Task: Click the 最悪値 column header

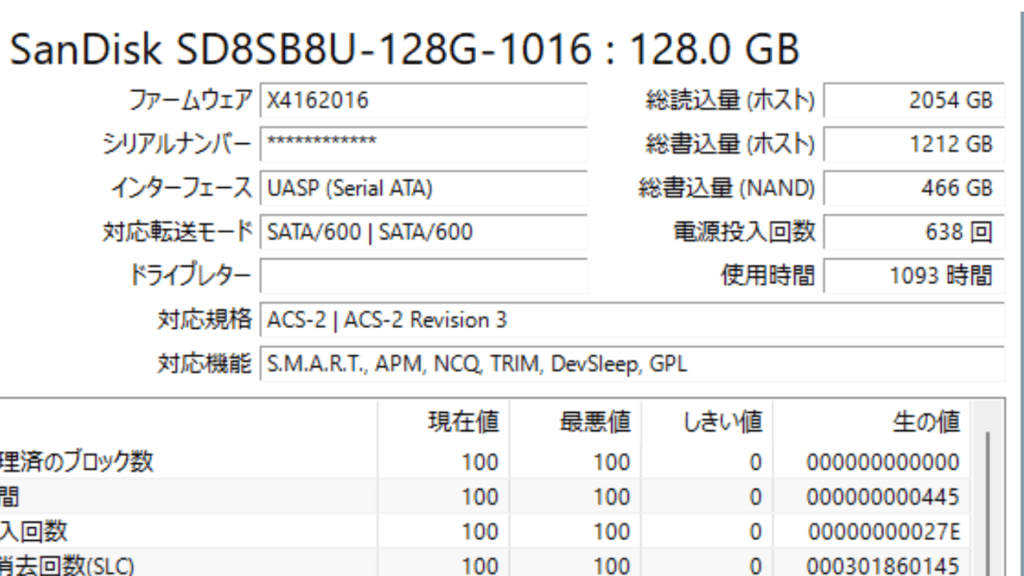Action: pos(594,422)
